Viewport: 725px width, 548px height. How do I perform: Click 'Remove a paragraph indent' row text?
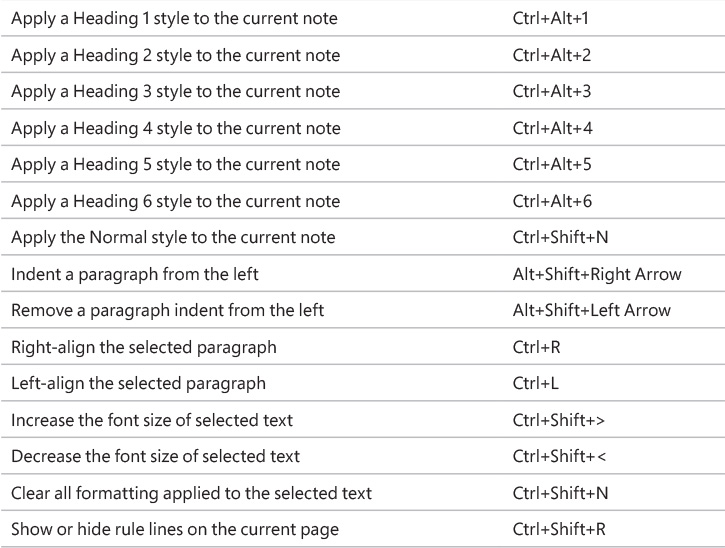tap(167, 311)
